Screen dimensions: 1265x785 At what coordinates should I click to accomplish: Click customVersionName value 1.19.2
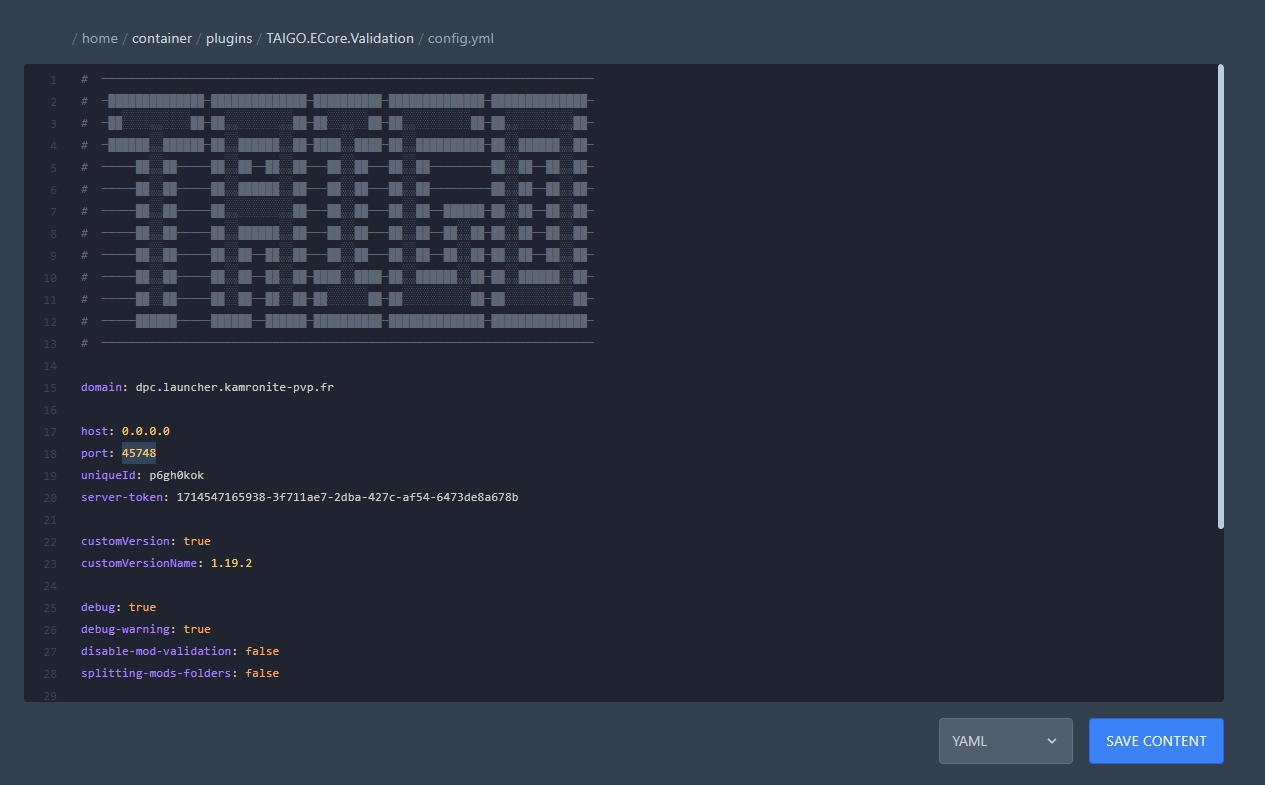pos(231,563)
